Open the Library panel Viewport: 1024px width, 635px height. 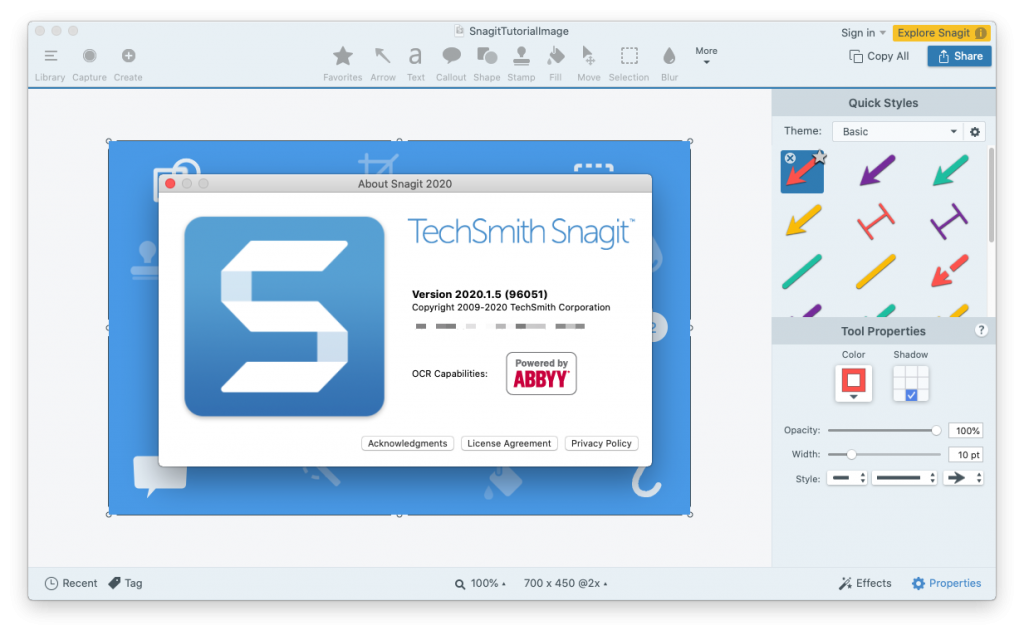click(x=50, y=64)
